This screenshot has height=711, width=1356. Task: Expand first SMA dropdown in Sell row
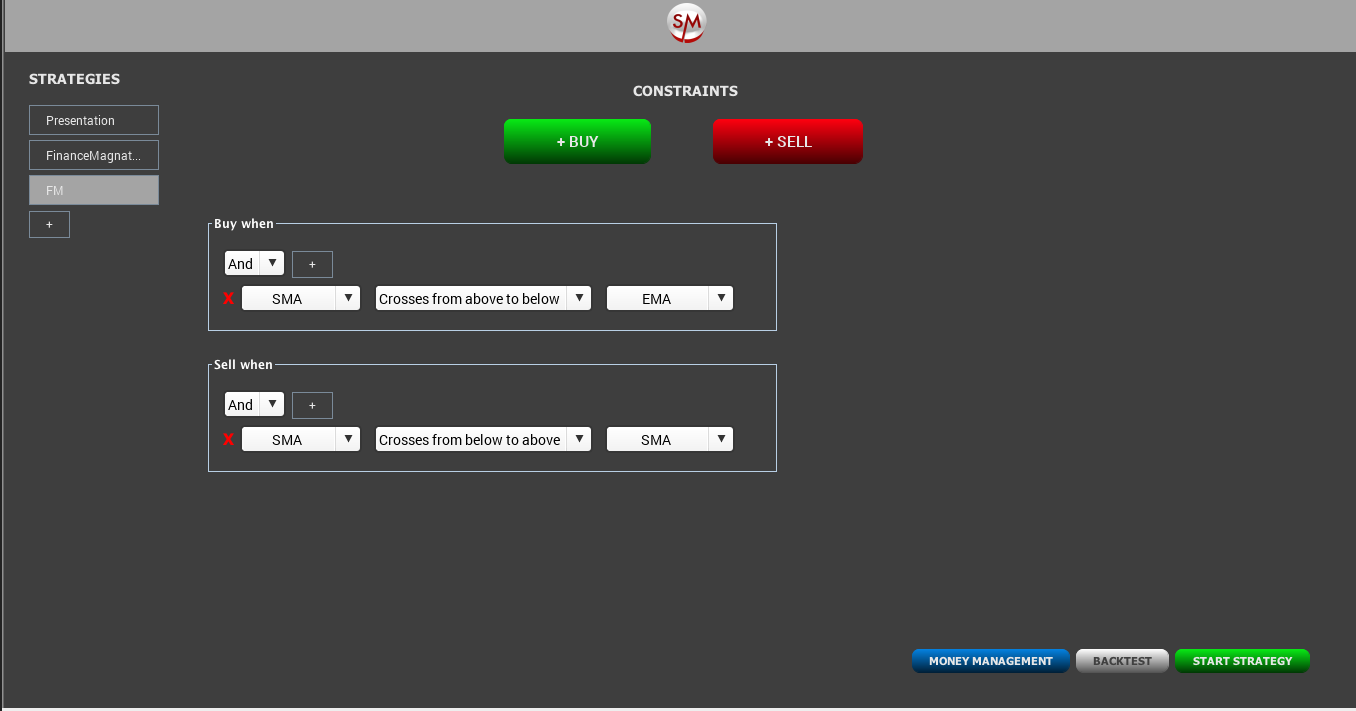click(x=301, y=439)
